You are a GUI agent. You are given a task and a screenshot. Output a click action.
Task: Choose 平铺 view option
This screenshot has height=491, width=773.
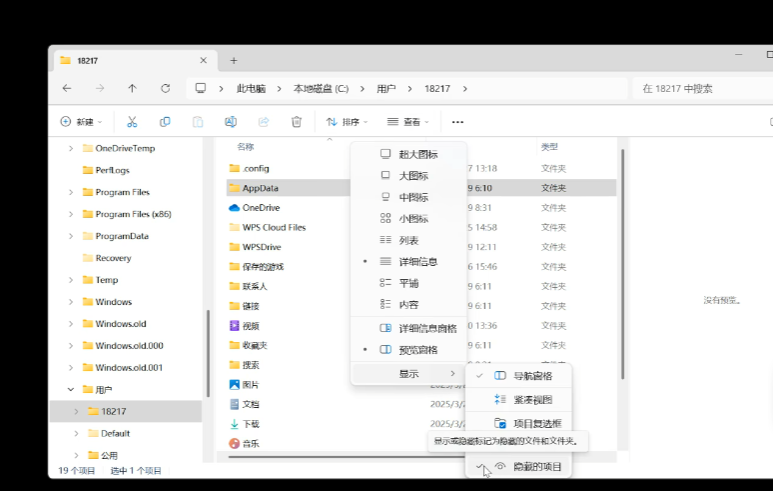point(409,283)
